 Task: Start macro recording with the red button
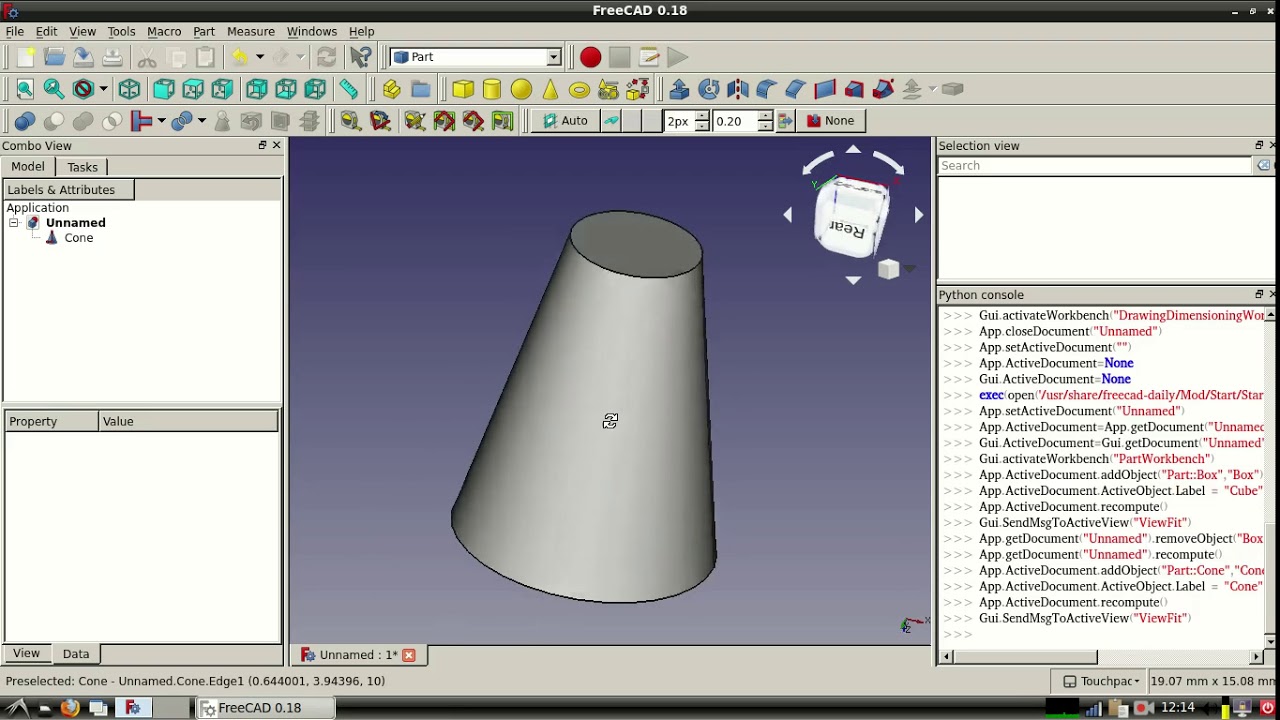[590, 57]
